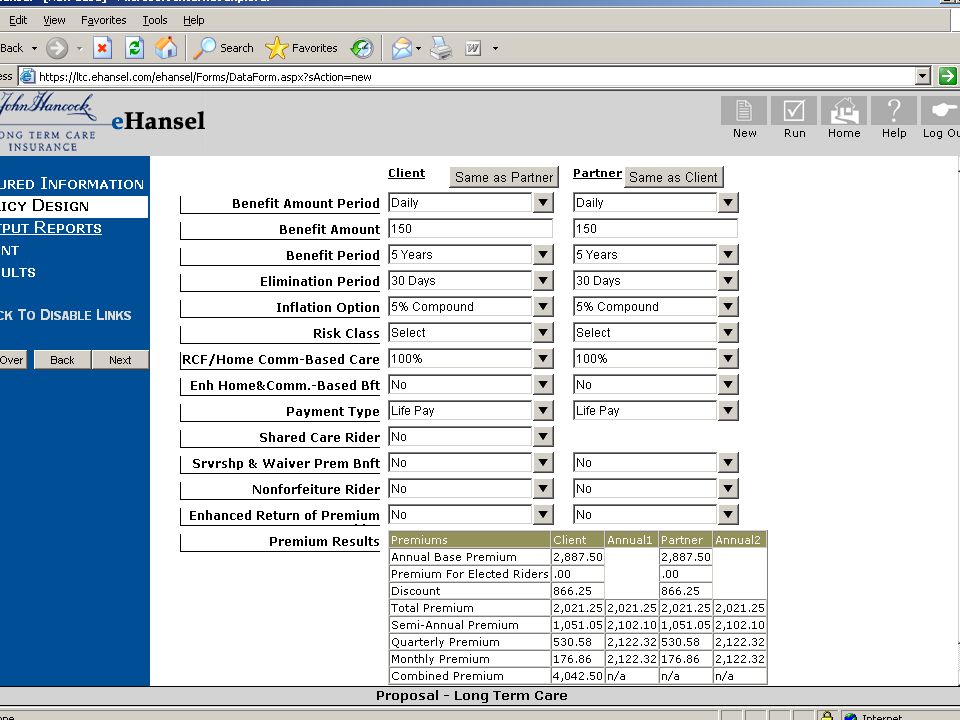
Task: Click the Client Discount value 866.25
Action: pyautogui.click(x=577, y=591)
